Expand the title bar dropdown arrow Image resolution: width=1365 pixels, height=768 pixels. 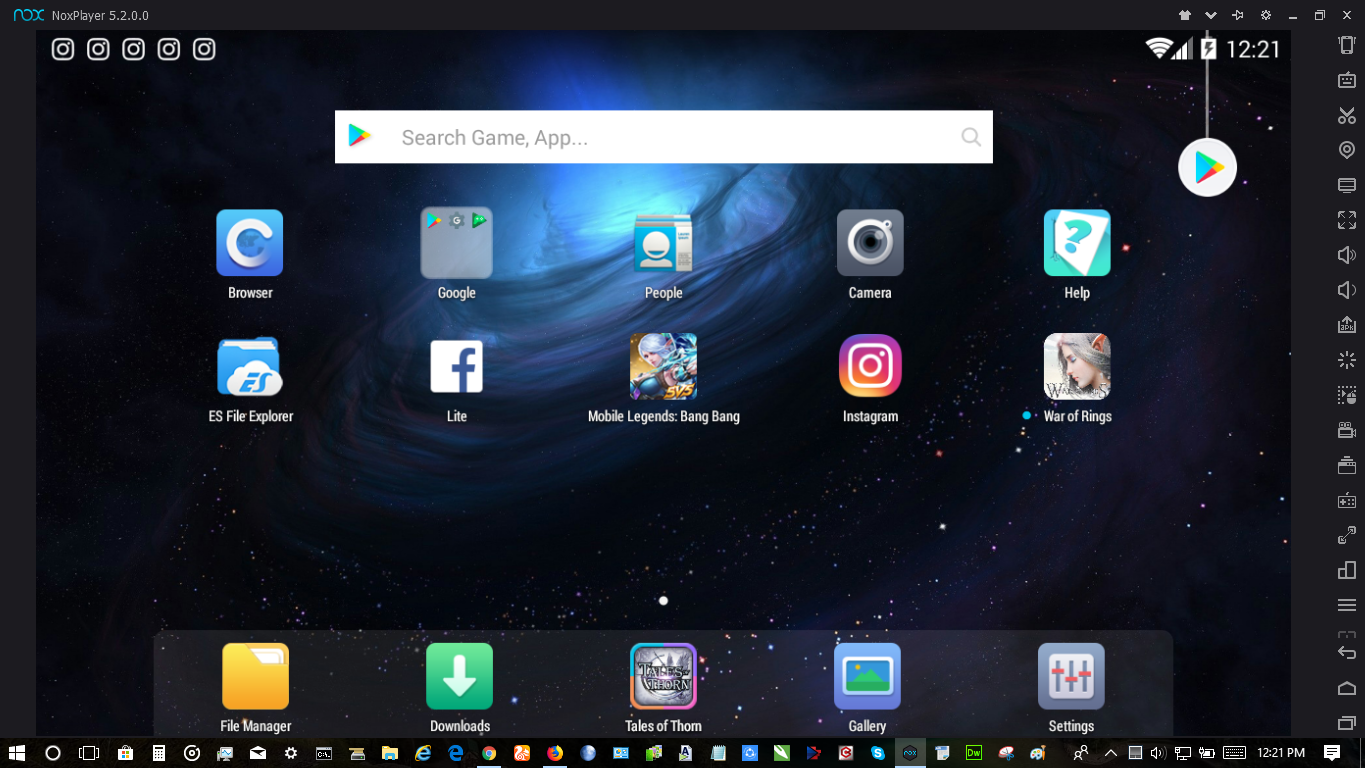1211,15
